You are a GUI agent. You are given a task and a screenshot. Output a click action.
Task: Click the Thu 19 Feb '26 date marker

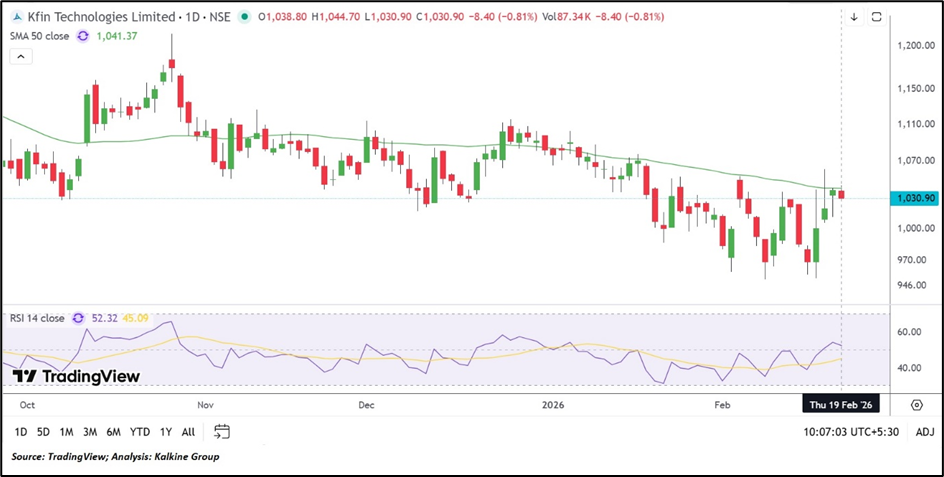[x=842, y=404]
